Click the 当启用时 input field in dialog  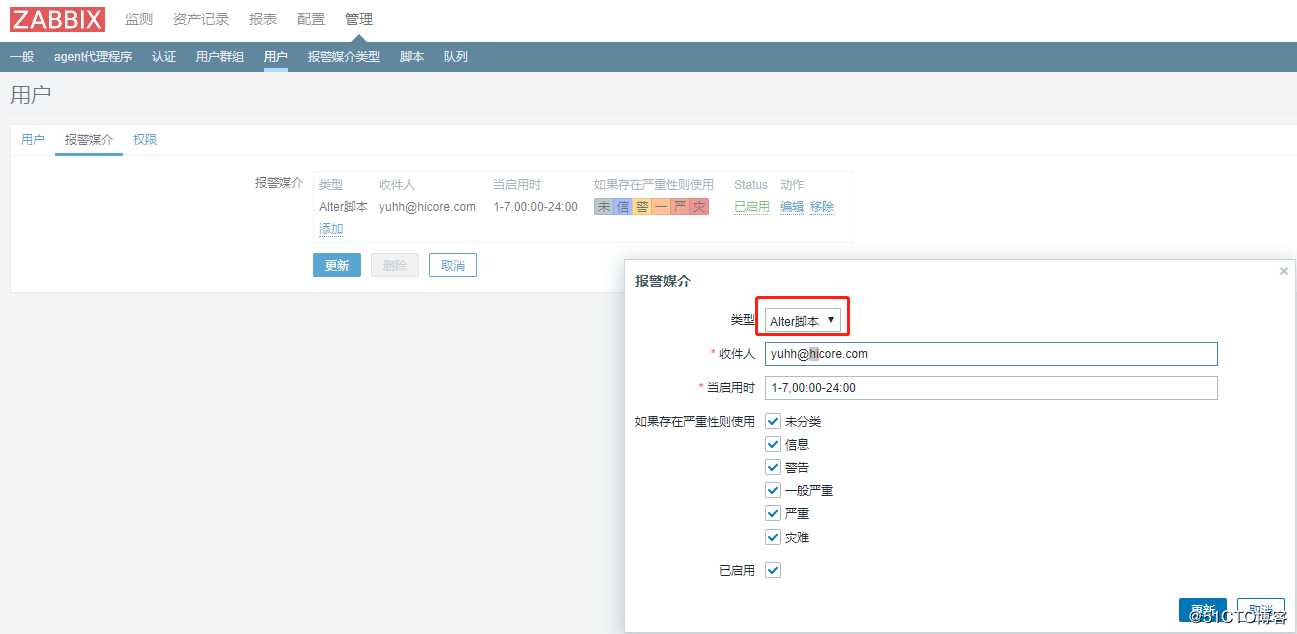(x=991, y=388)
